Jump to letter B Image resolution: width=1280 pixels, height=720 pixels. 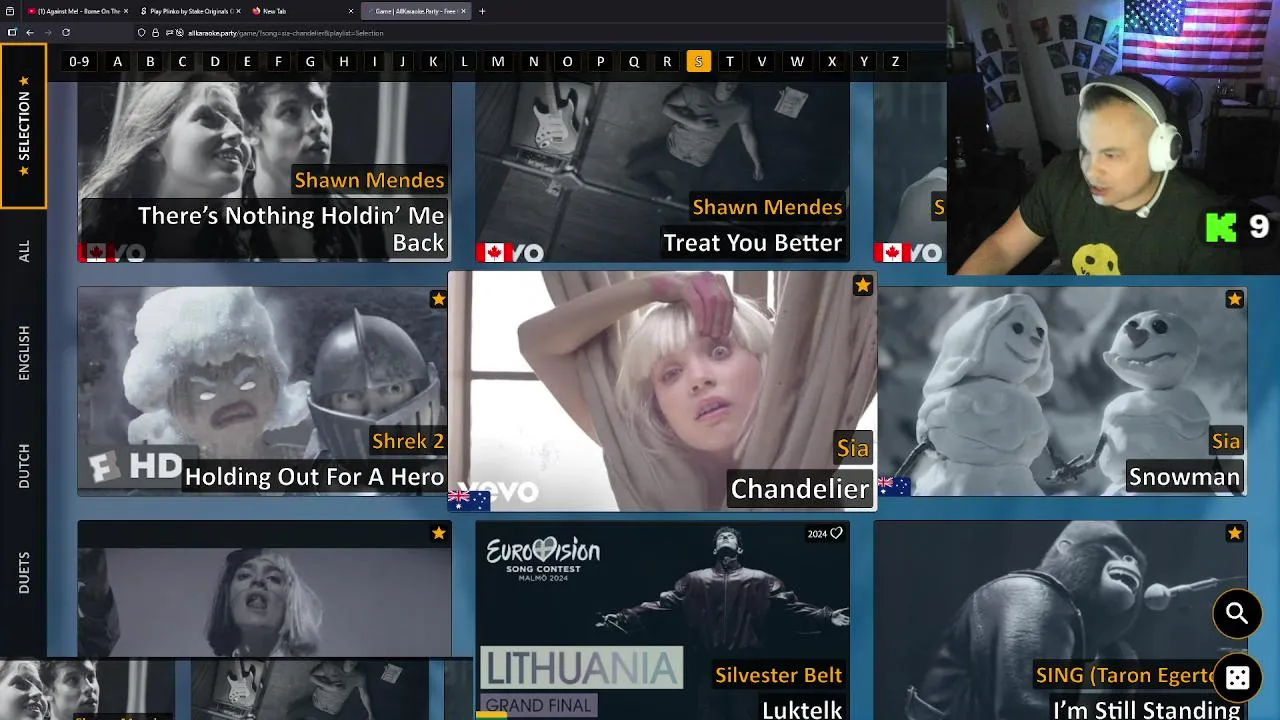click(x=150, y=62)
